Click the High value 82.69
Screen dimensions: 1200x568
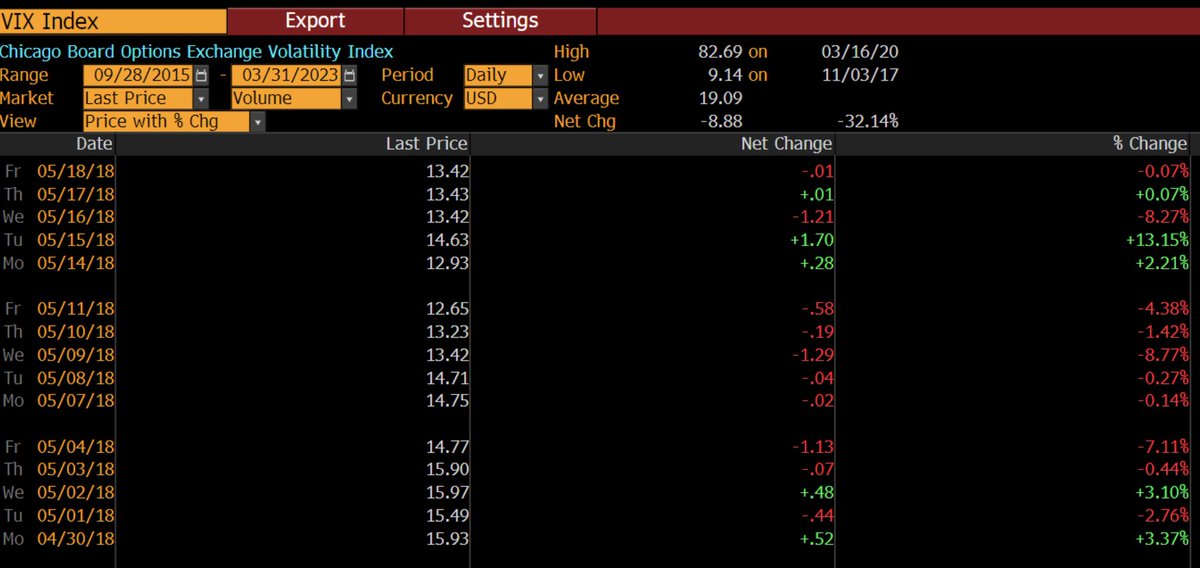click(720, 51)
